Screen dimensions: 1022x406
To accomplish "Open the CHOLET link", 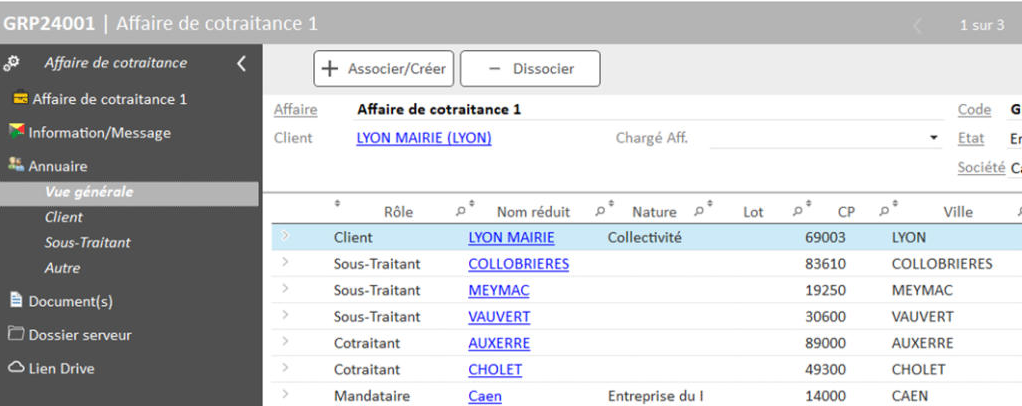I will (495, 370).
